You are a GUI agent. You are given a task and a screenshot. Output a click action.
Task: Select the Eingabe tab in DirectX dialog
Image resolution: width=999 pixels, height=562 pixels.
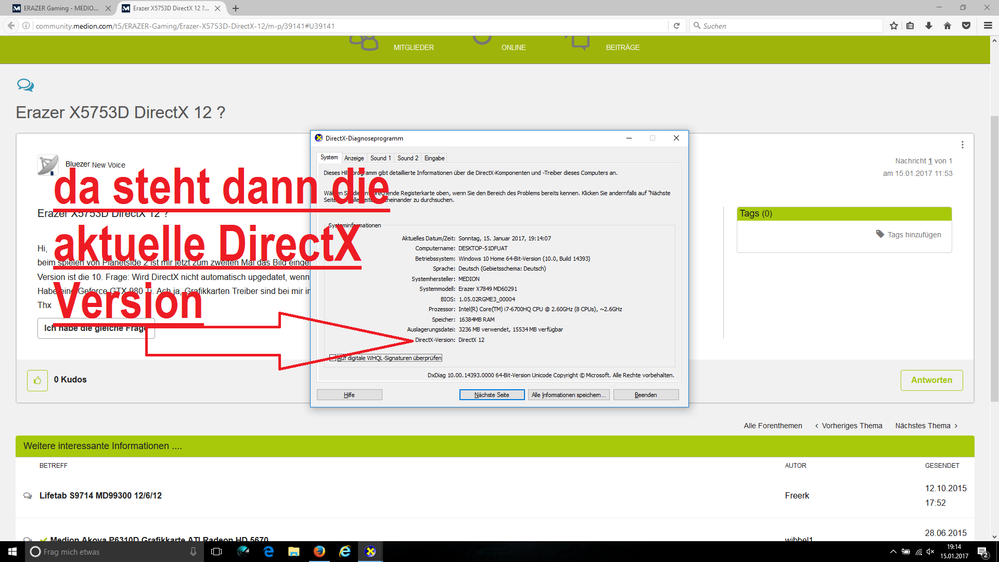coord(434,158)
